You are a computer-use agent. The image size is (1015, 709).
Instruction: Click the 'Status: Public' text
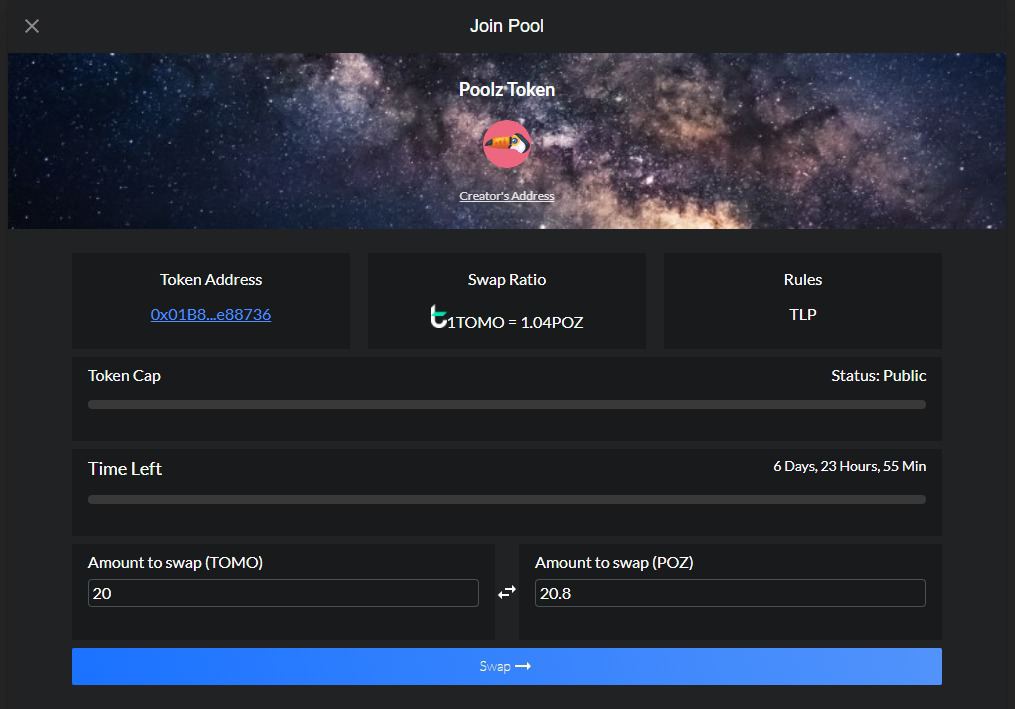click(x=878, y=376)
